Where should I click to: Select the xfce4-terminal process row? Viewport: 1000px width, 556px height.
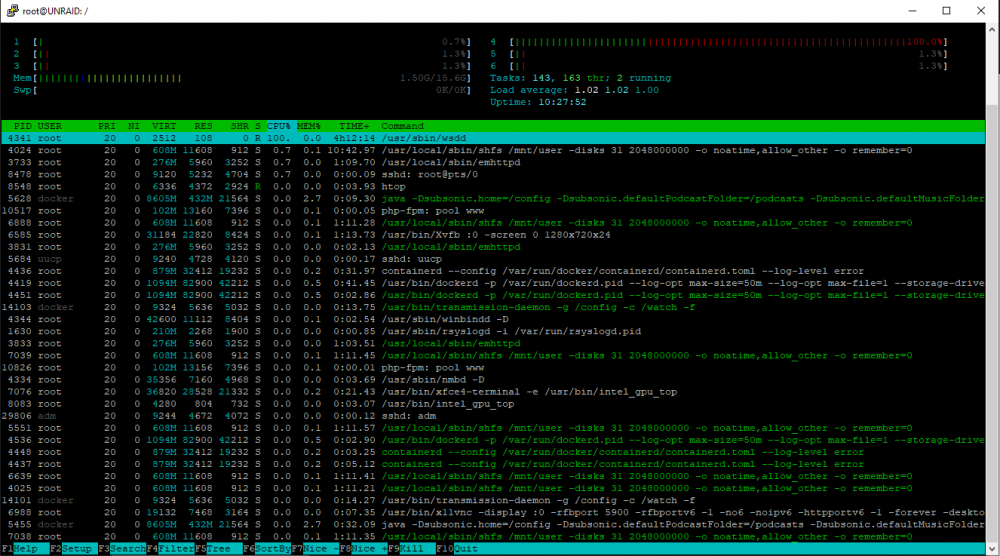coord(493,392)
